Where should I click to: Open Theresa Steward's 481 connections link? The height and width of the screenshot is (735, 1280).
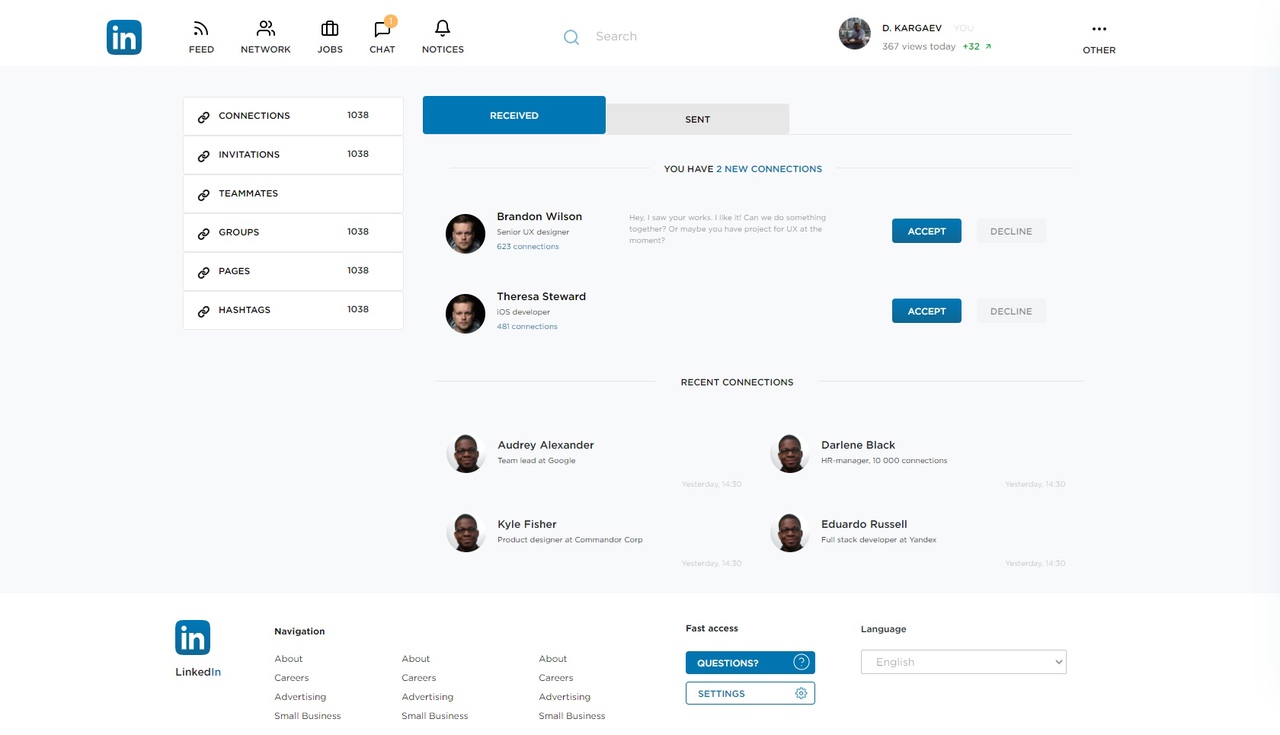527,327
